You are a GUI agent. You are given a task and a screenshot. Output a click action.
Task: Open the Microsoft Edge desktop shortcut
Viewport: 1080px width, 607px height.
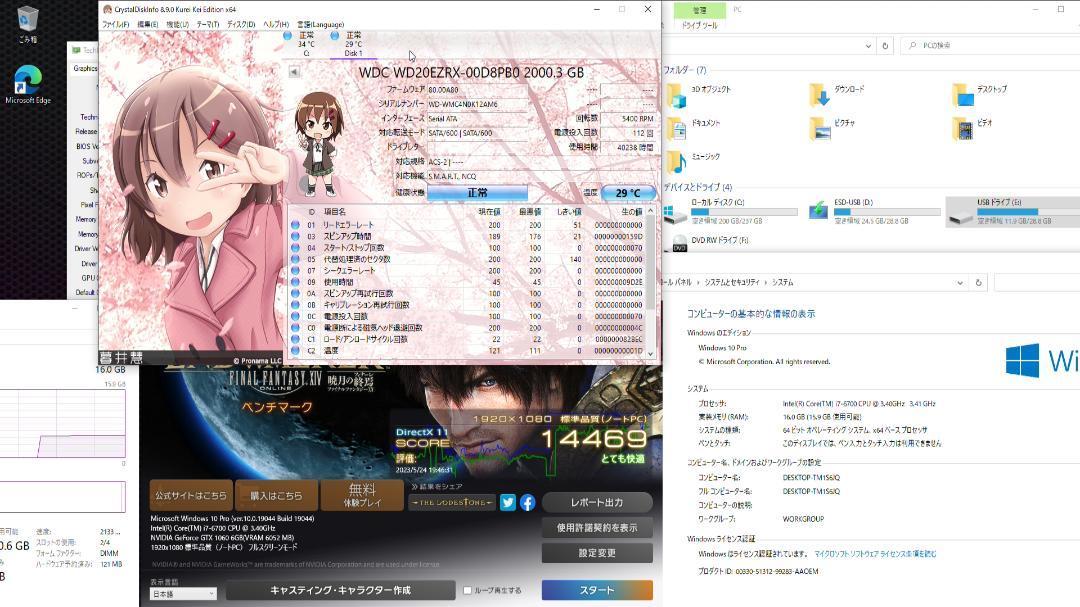pos(28,84)
